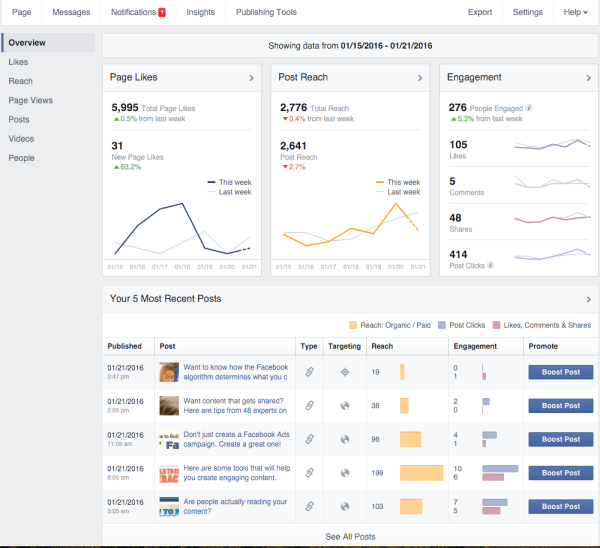
Task: Select Posts in the sidebar
Action: coord(19,119)
